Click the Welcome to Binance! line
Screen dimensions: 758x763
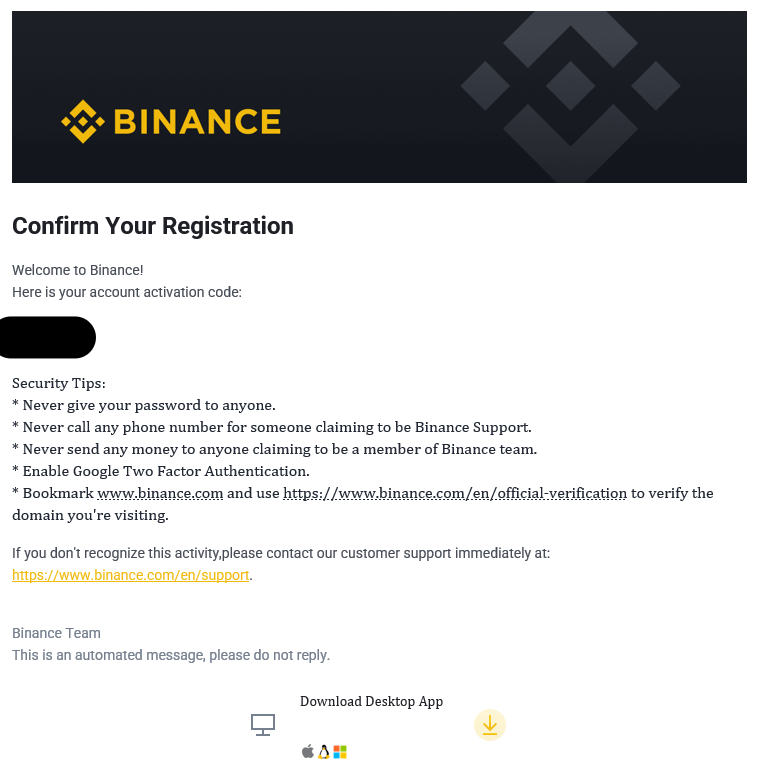pyautogui.click(x=78, y=270)
